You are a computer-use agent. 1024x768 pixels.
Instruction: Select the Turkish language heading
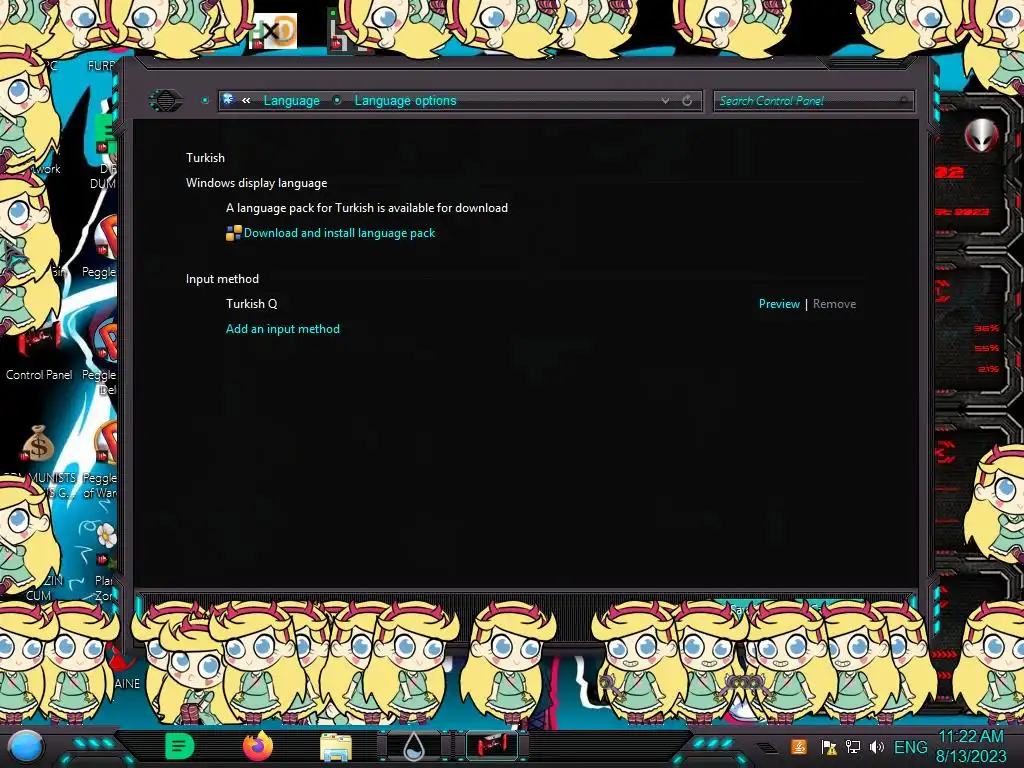tap(205, 158)
